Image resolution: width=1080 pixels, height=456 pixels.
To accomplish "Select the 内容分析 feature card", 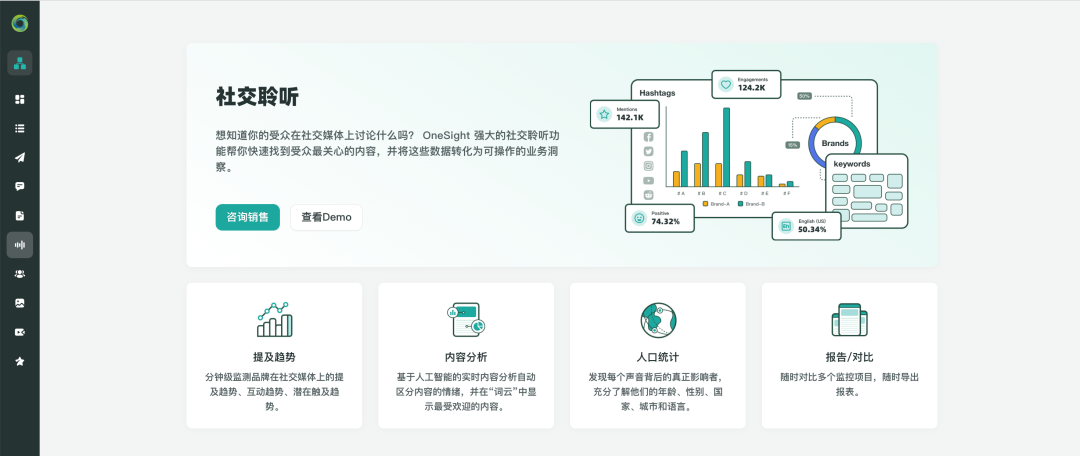I will [466, 356].
